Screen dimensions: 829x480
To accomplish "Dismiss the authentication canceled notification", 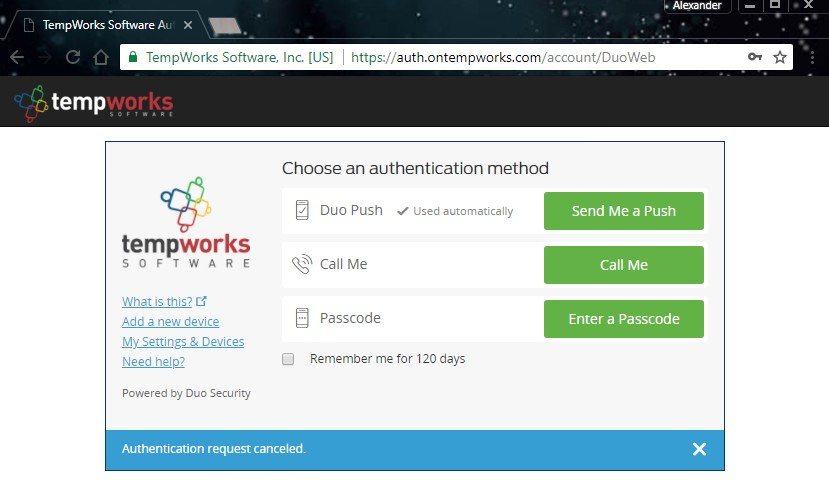I will point(699,449).
